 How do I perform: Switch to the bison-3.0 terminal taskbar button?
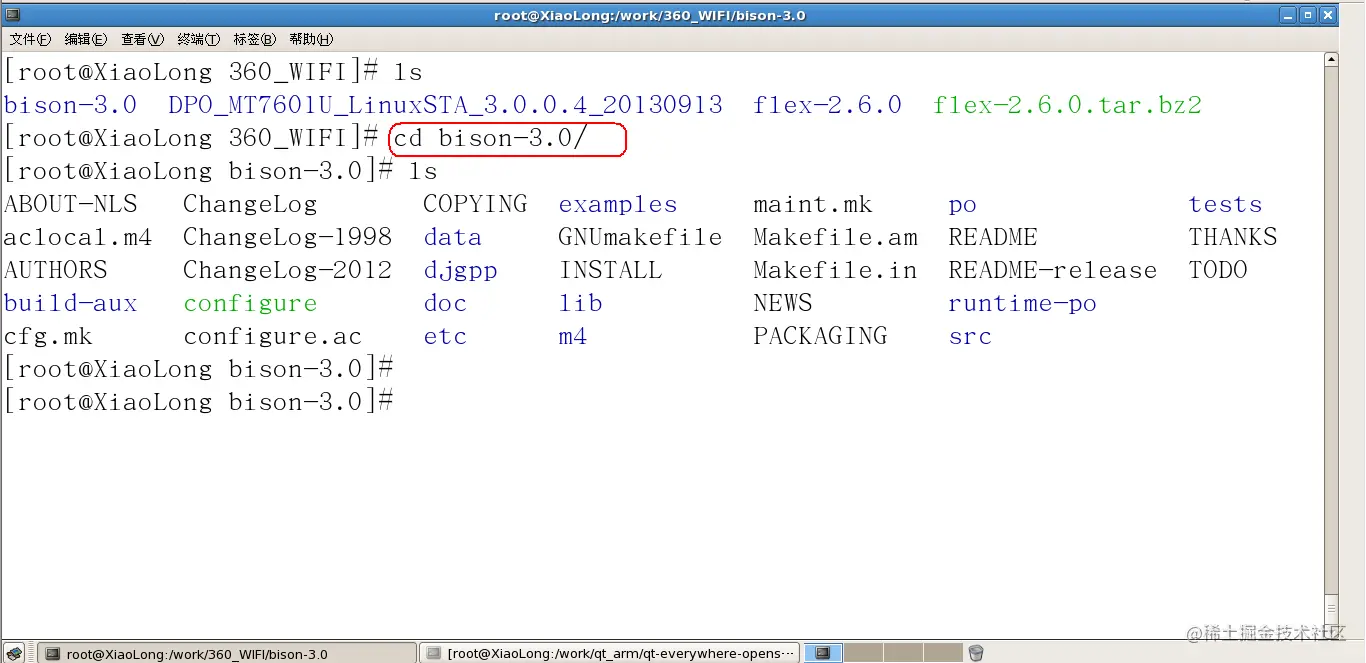tap(226, 654)
